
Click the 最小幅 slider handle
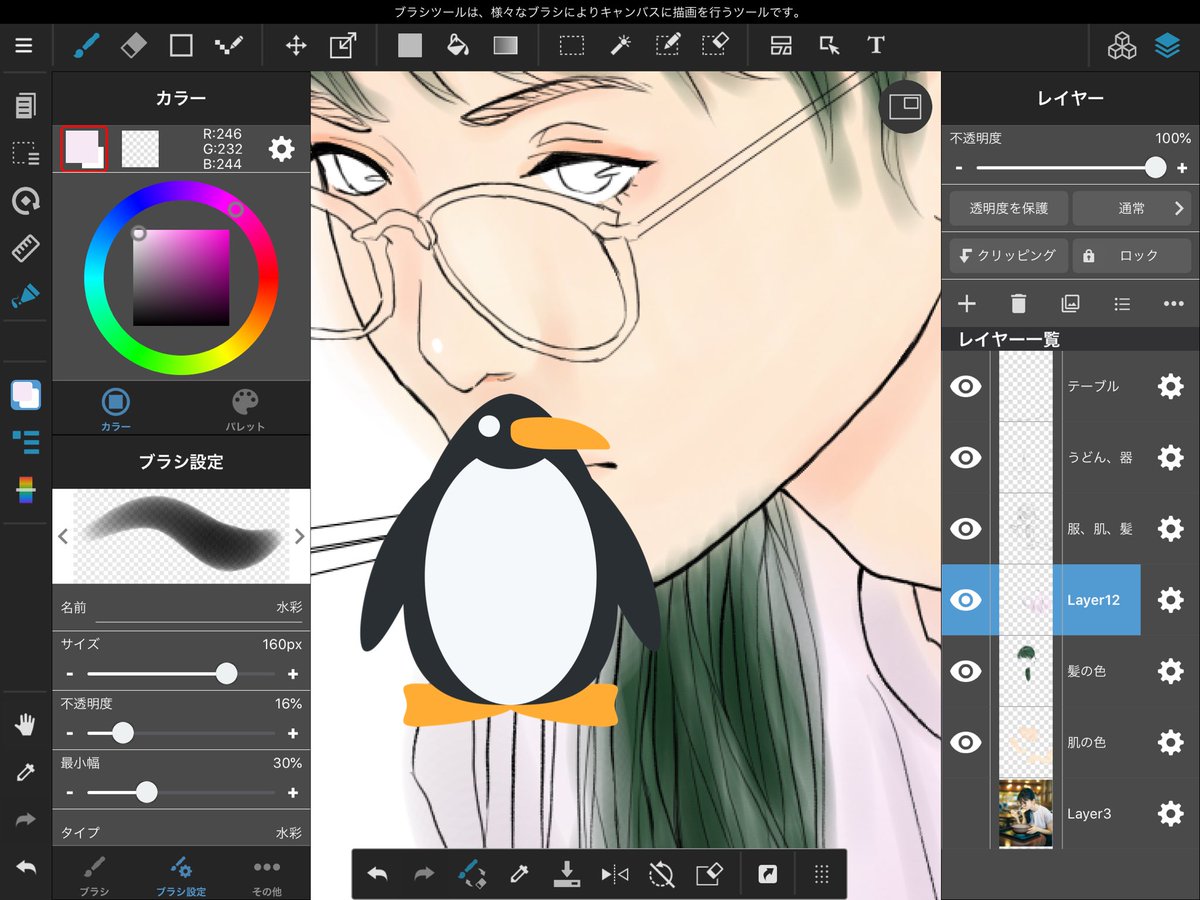pyautogui.click(x=146, y=793)
